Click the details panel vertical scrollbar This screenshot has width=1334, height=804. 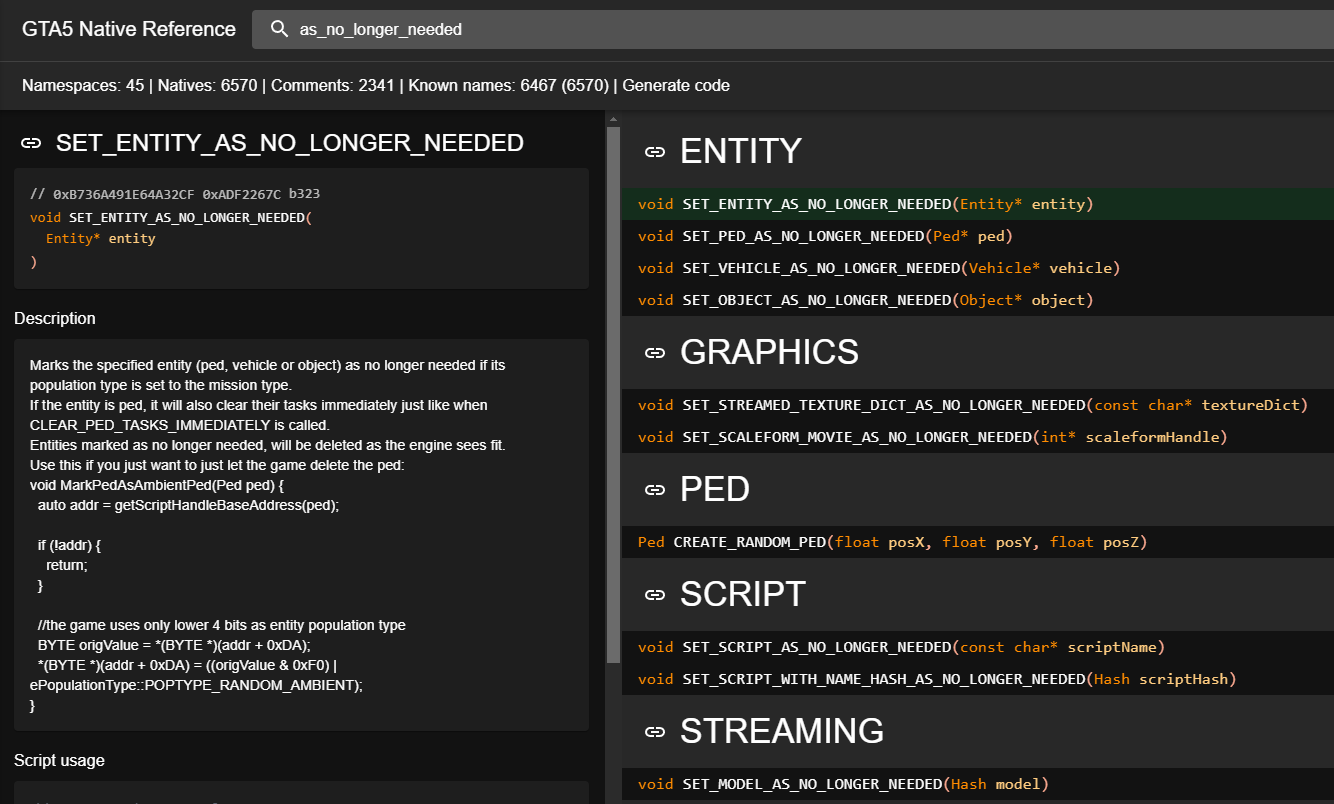tap(613, 395)
